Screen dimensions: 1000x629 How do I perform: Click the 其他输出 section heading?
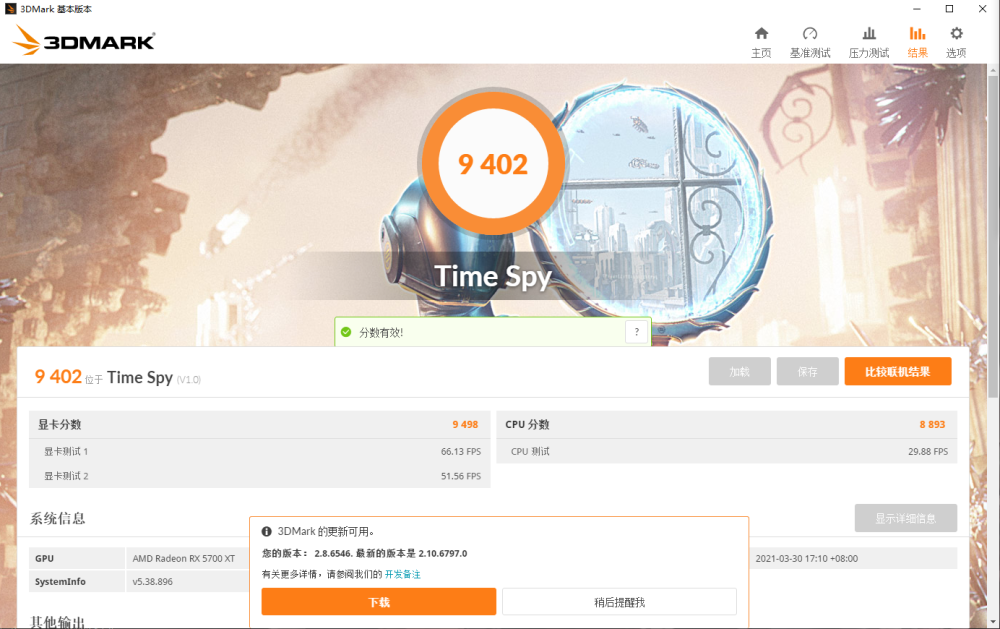tap(57, 622)
